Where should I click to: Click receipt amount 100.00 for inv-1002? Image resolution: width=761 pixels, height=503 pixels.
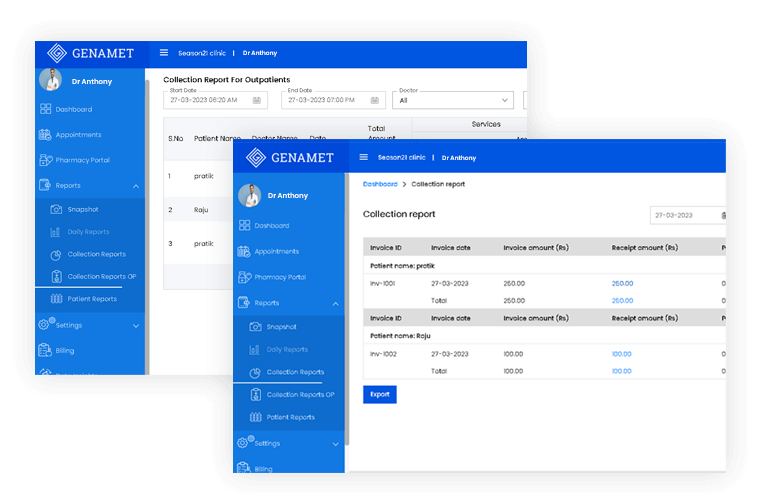coord(621,353)
